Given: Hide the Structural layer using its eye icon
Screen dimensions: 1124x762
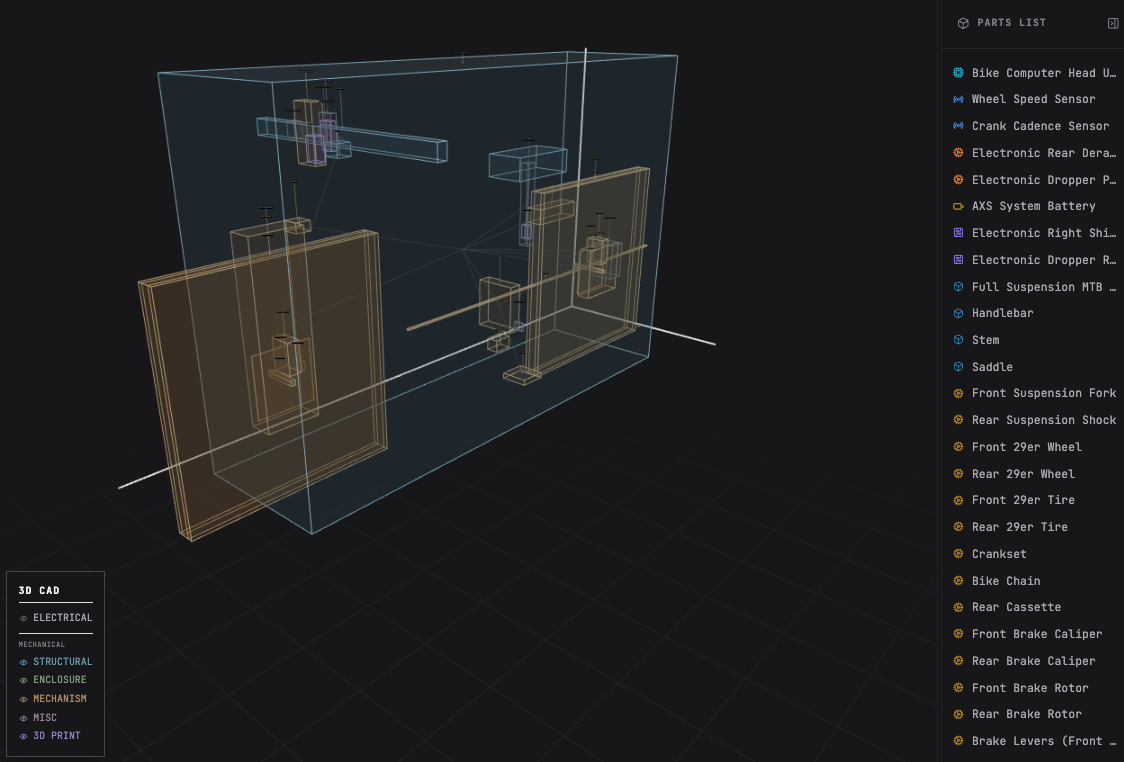Looking at the screenshot, I should pos(24,662).
